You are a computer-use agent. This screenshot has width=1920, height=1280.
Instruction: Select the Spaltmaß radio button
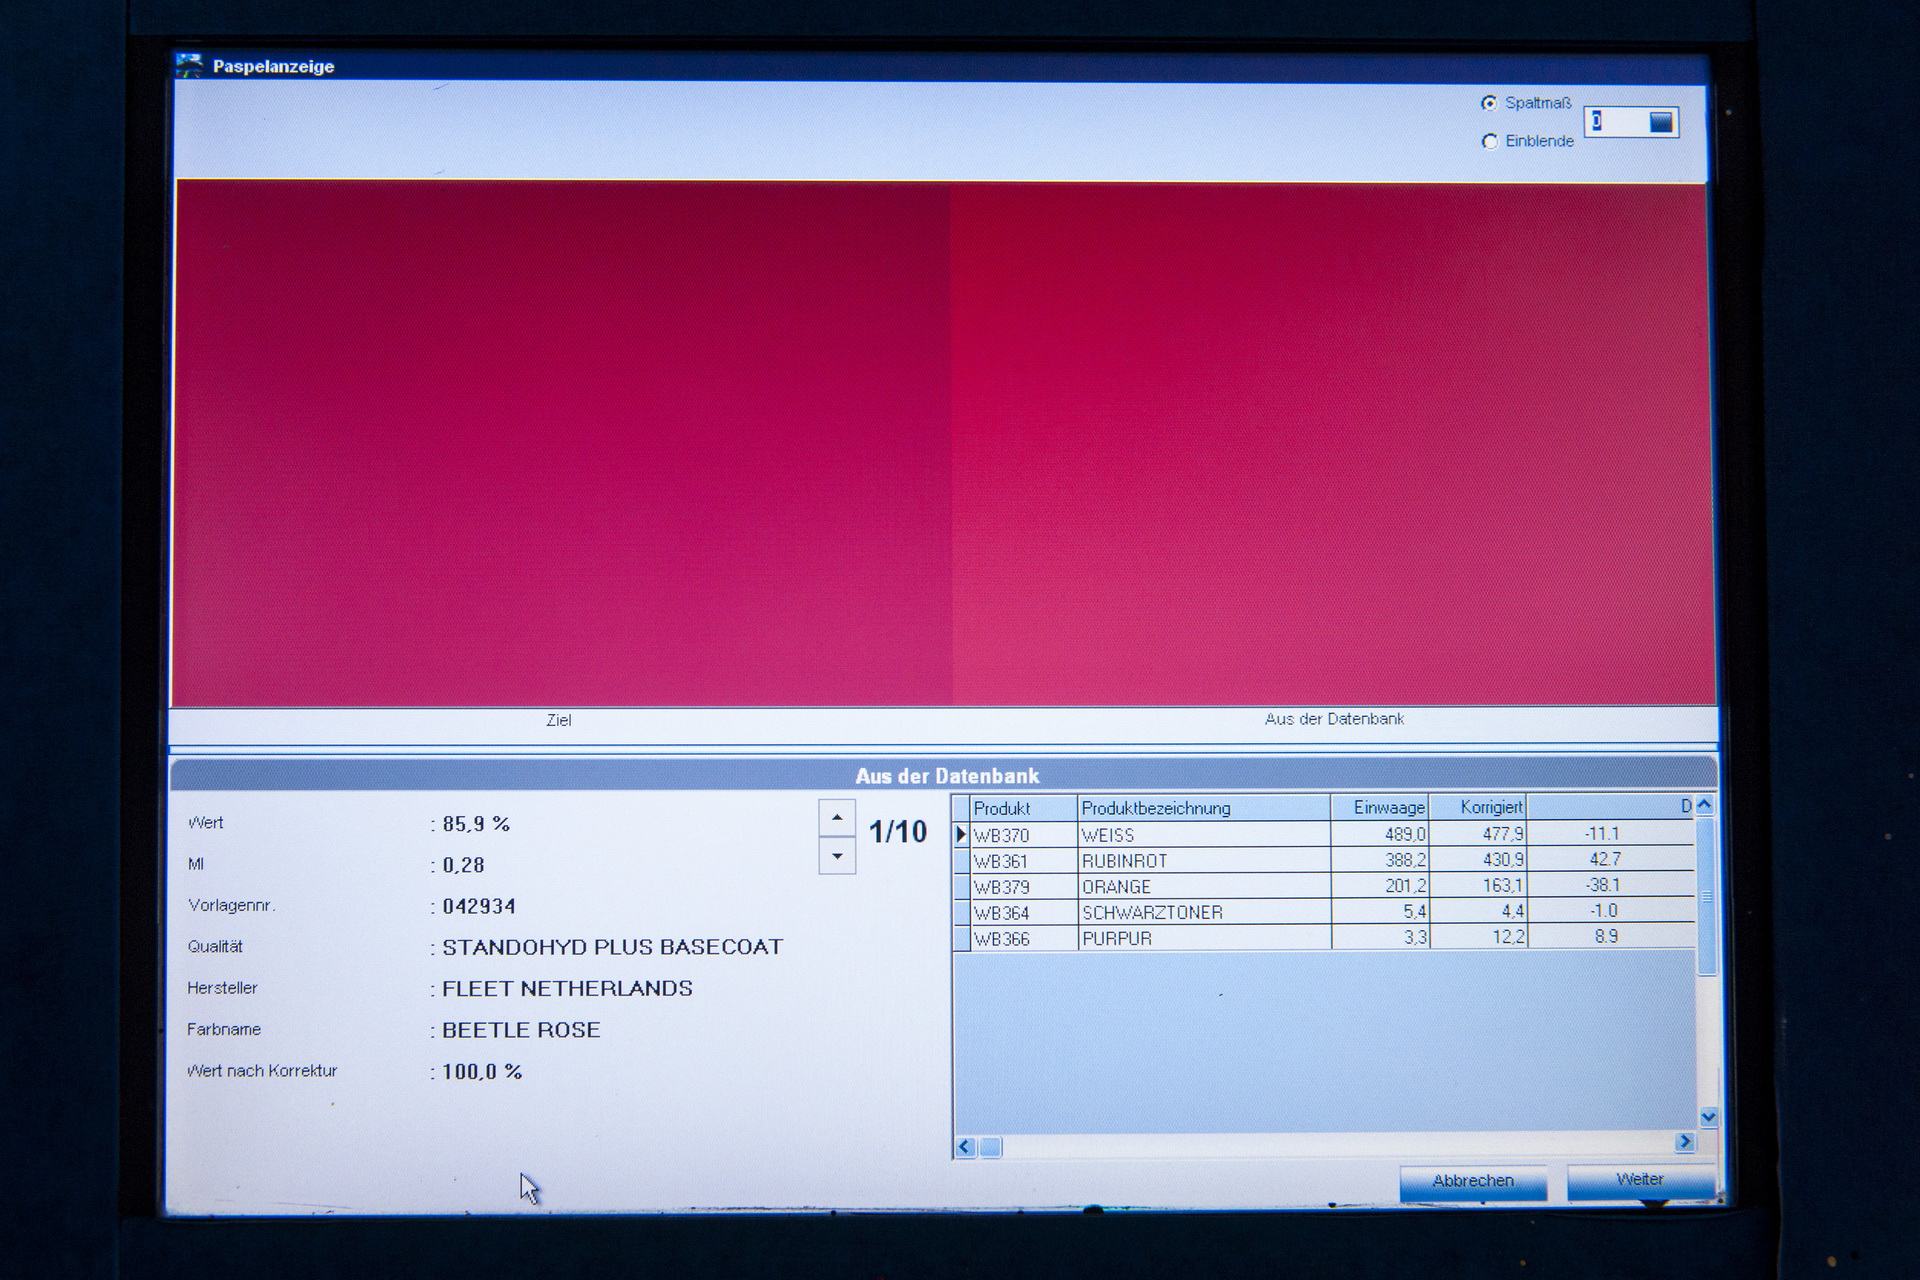point(1489,103)
